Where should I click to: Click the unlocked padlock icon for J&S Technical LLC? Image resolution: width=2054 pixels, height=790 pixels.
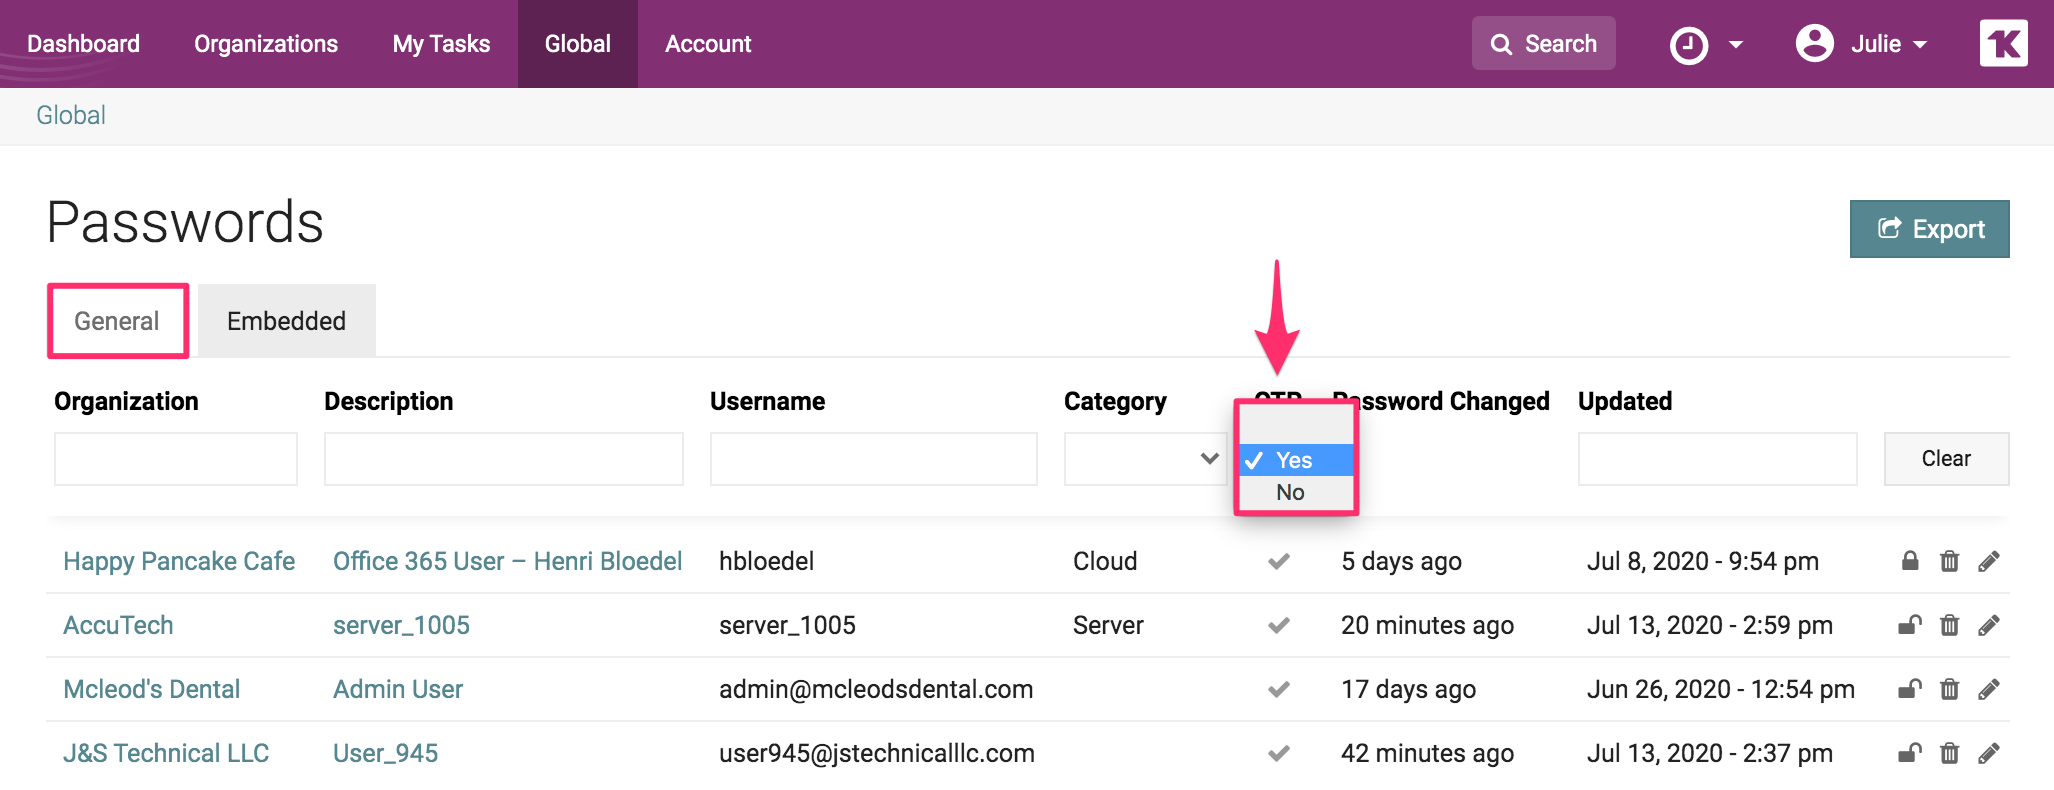click(1909, 753)
